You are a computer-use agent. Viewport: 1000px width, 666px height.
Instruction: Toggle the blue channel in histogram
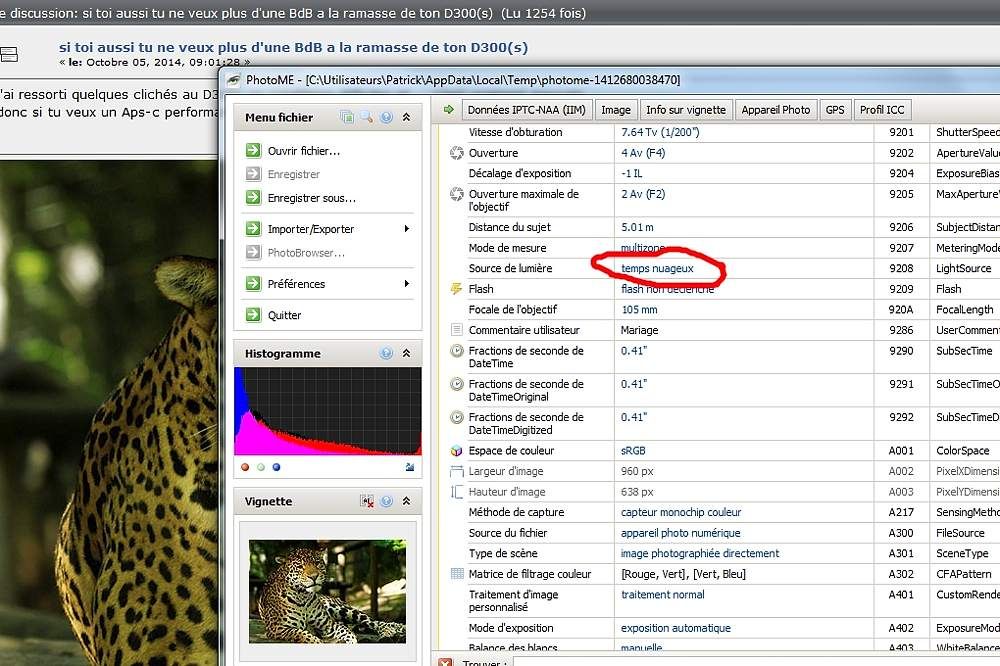pyautogui.click(x=276, y=467)
